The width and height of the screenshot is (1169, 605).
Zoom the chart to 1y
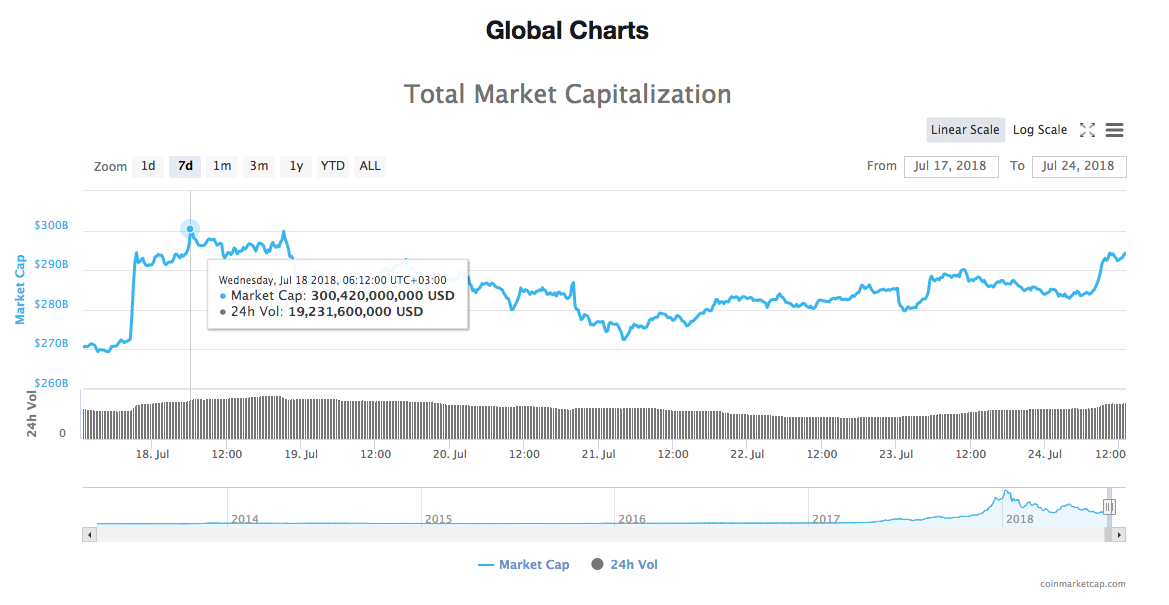(295, 166)
